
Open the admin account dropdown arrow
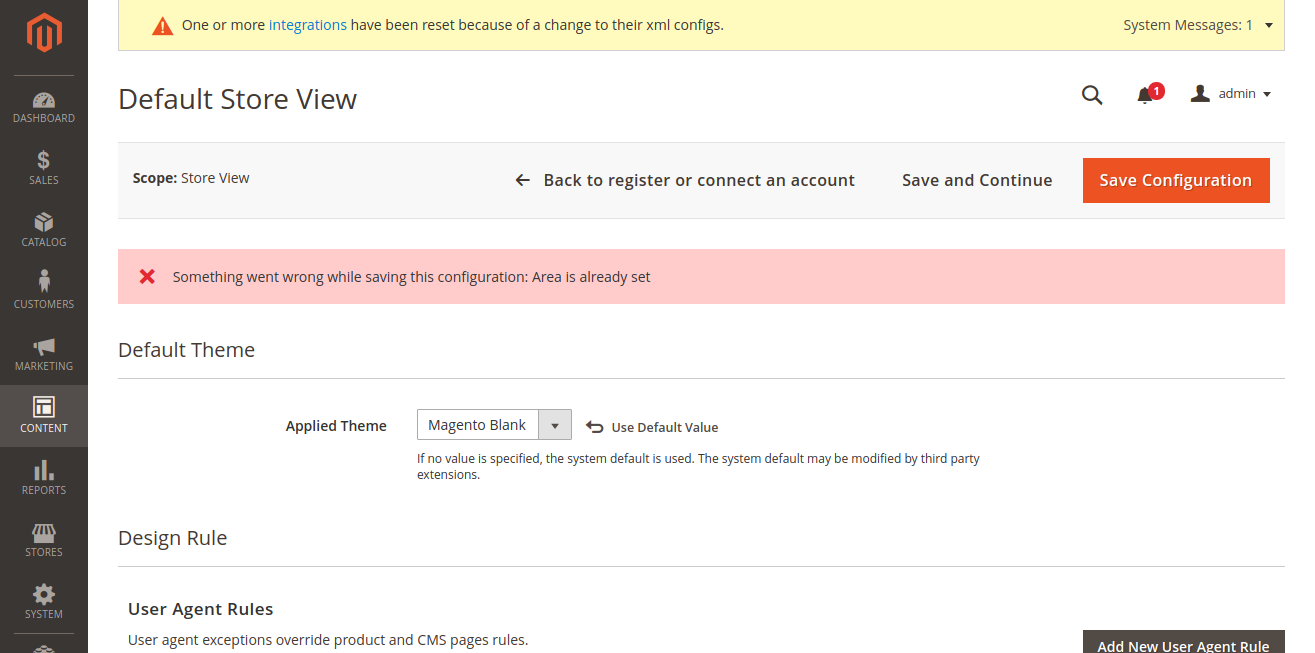point(1267,94)
